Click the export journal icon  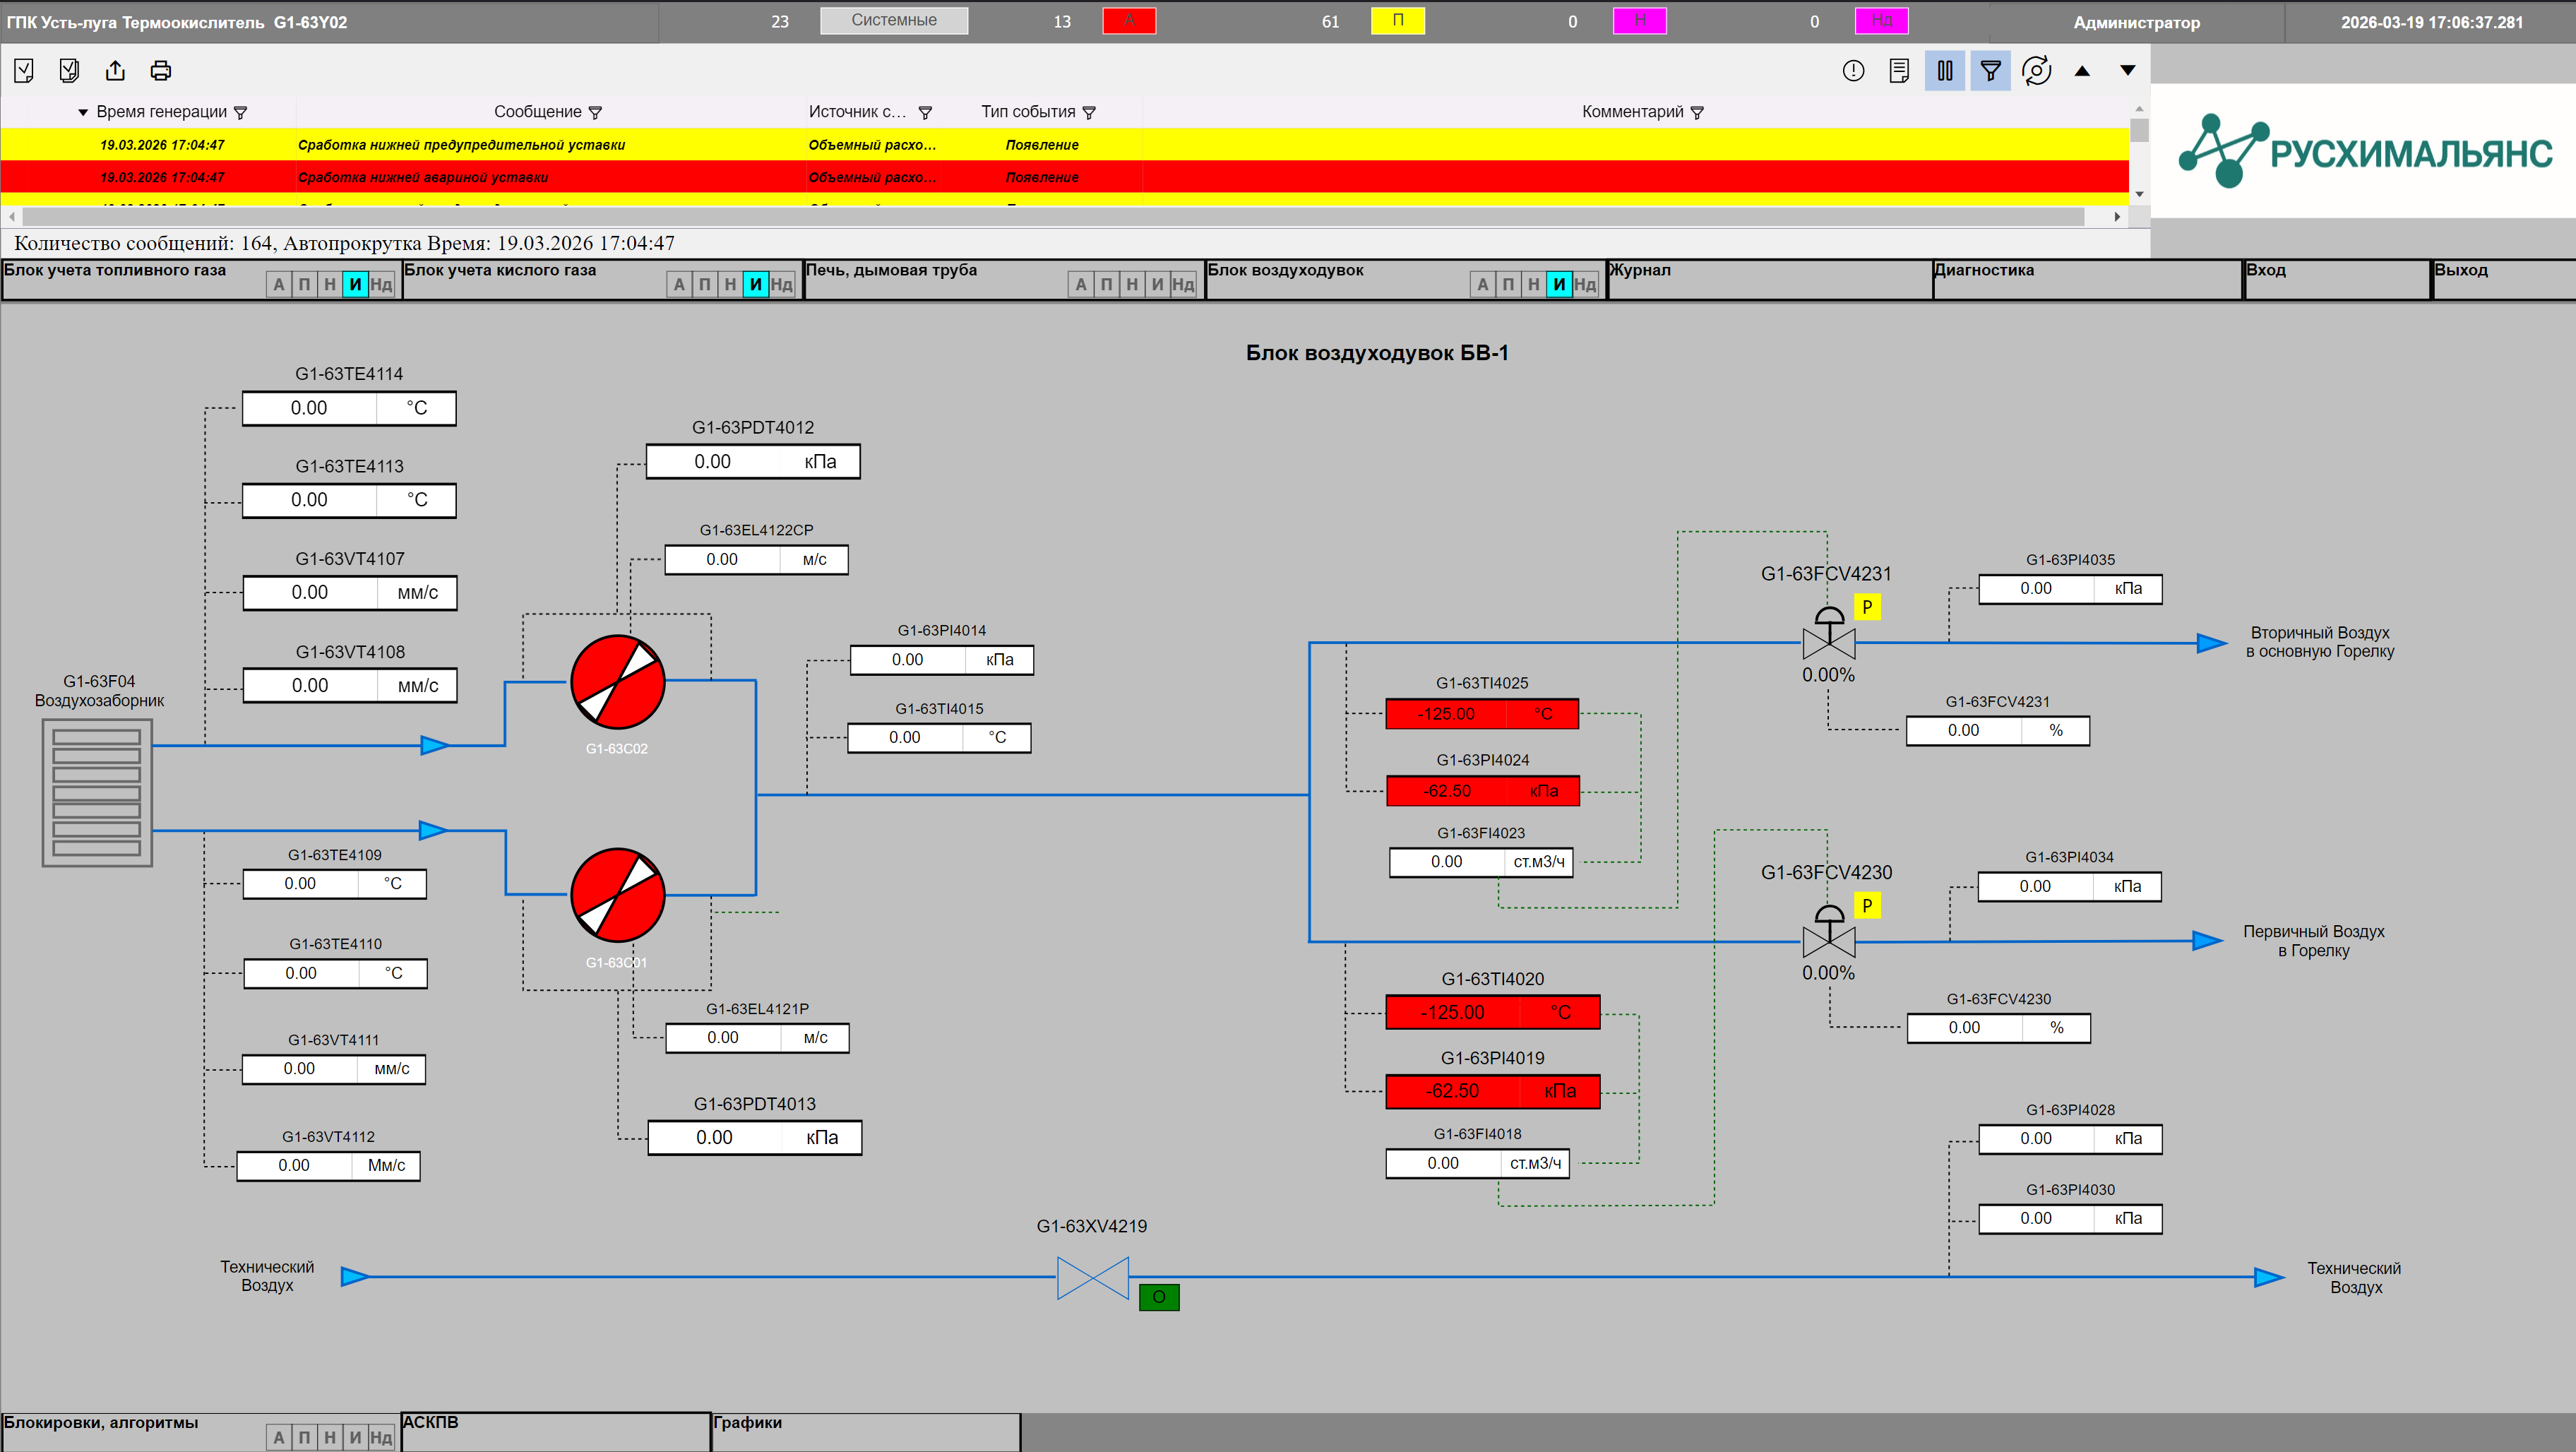point(115,70)
